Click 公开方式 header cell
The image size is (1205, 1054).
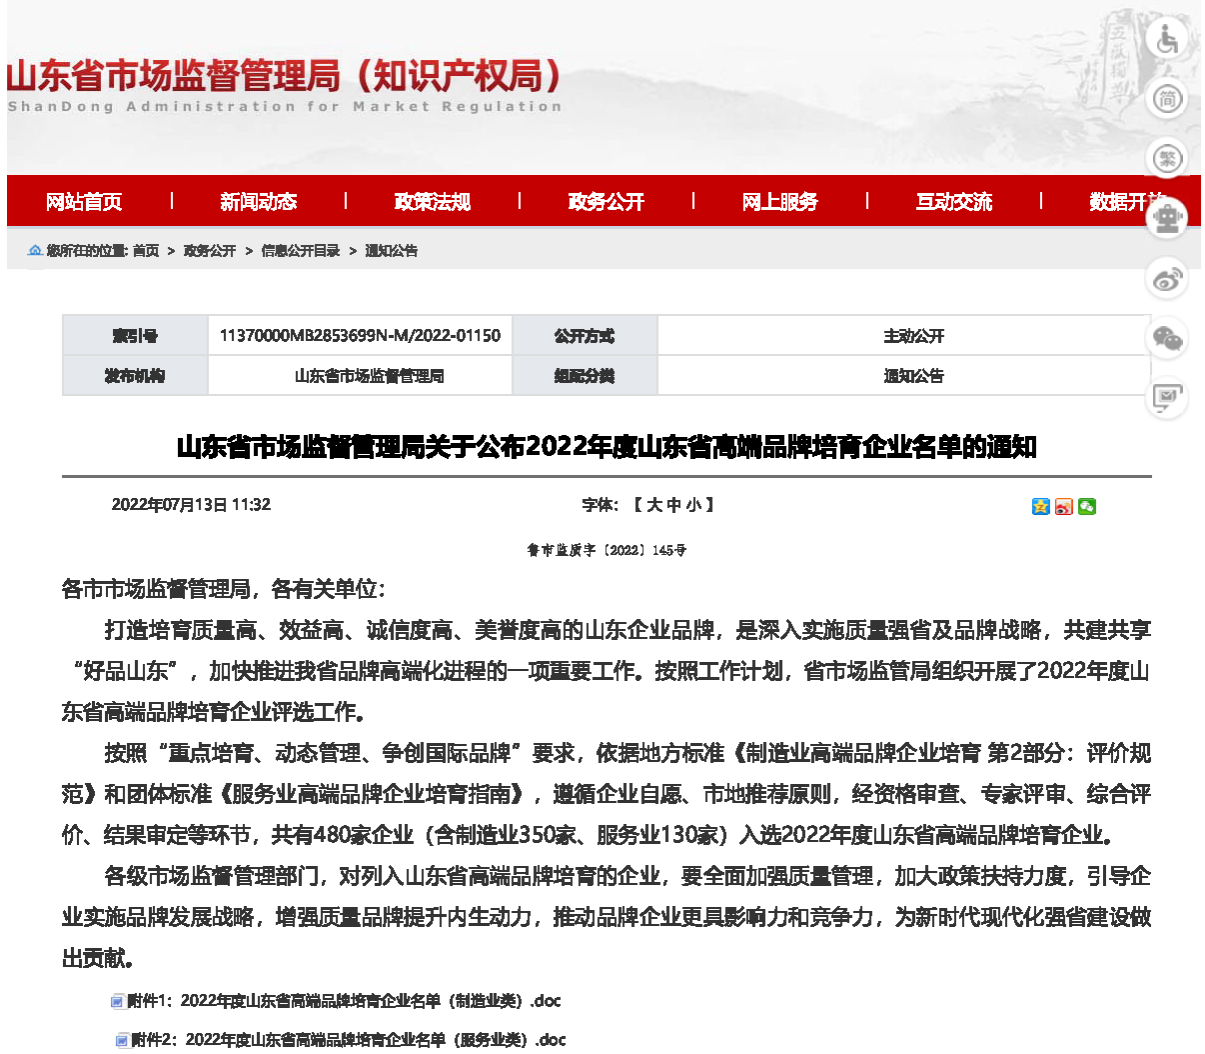click(585, 336)
